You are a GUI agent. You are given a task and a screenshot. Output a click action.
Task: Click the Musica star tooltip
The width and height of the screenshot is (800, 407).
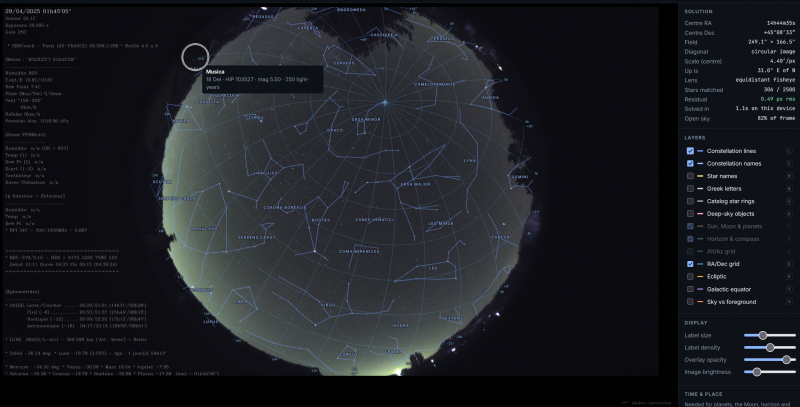[x=262, y=79]
